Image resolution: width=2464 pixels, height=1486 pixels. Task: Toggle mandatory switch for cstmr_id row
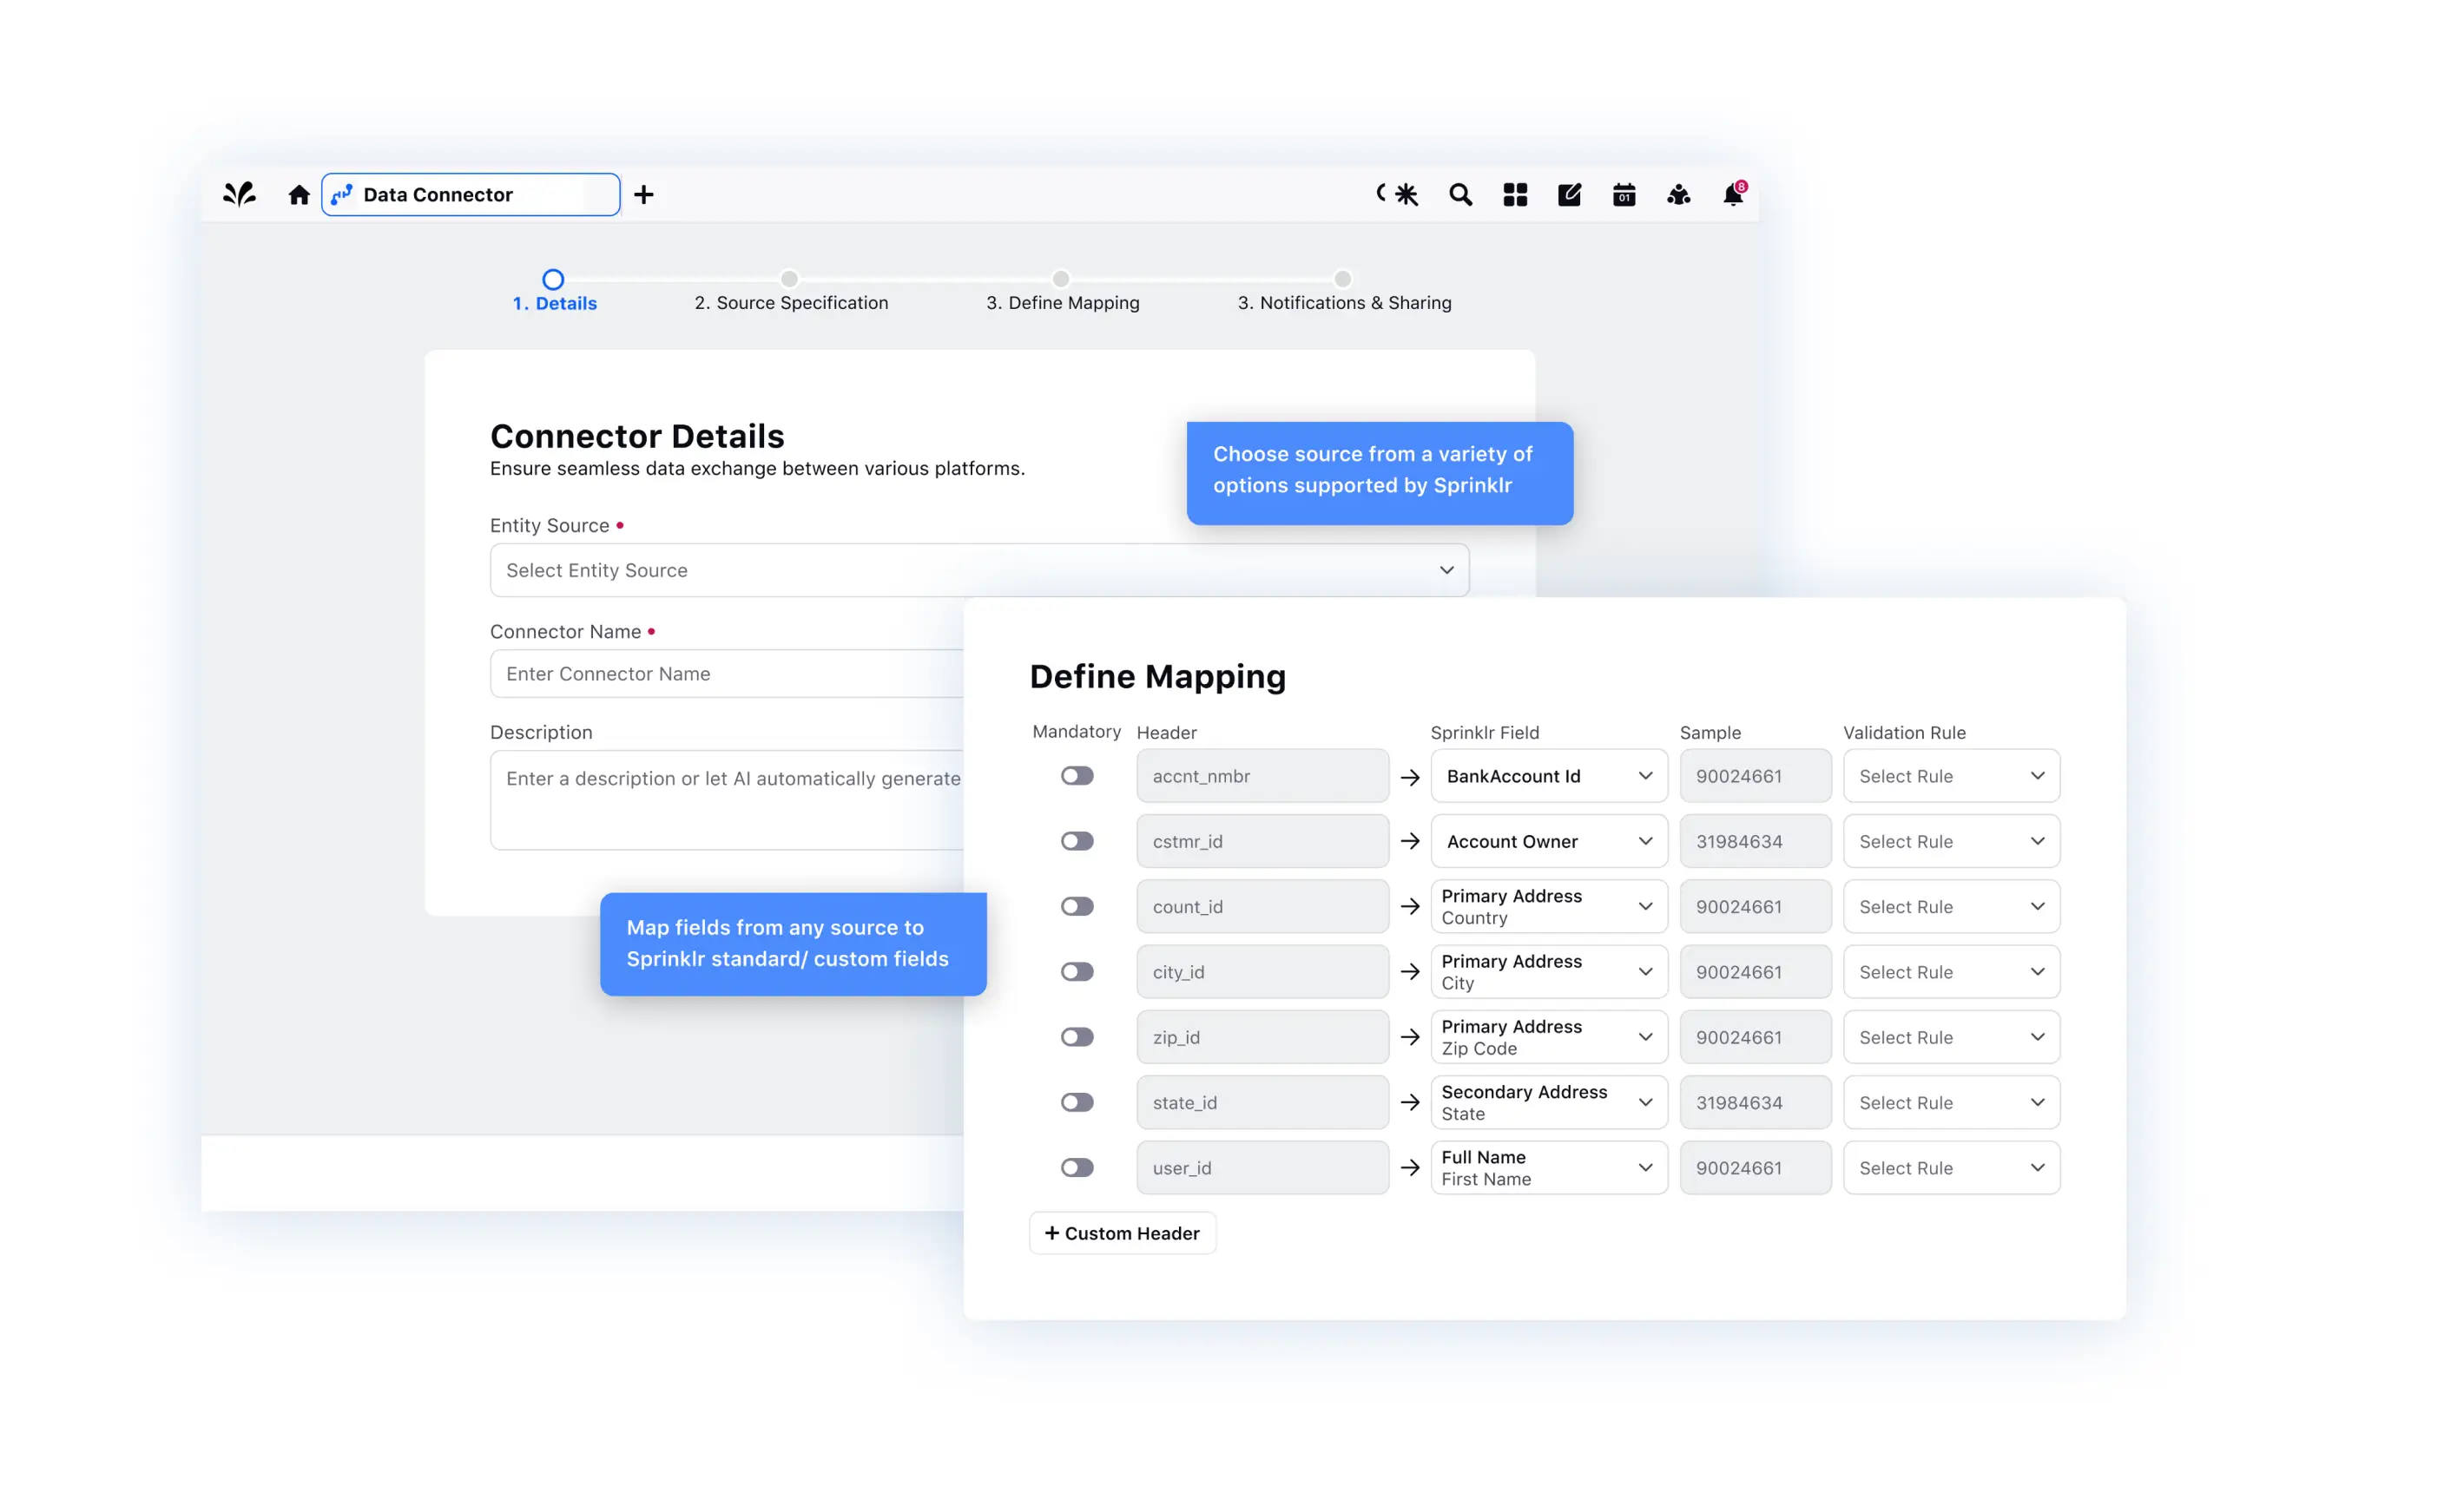(1076, 840)
